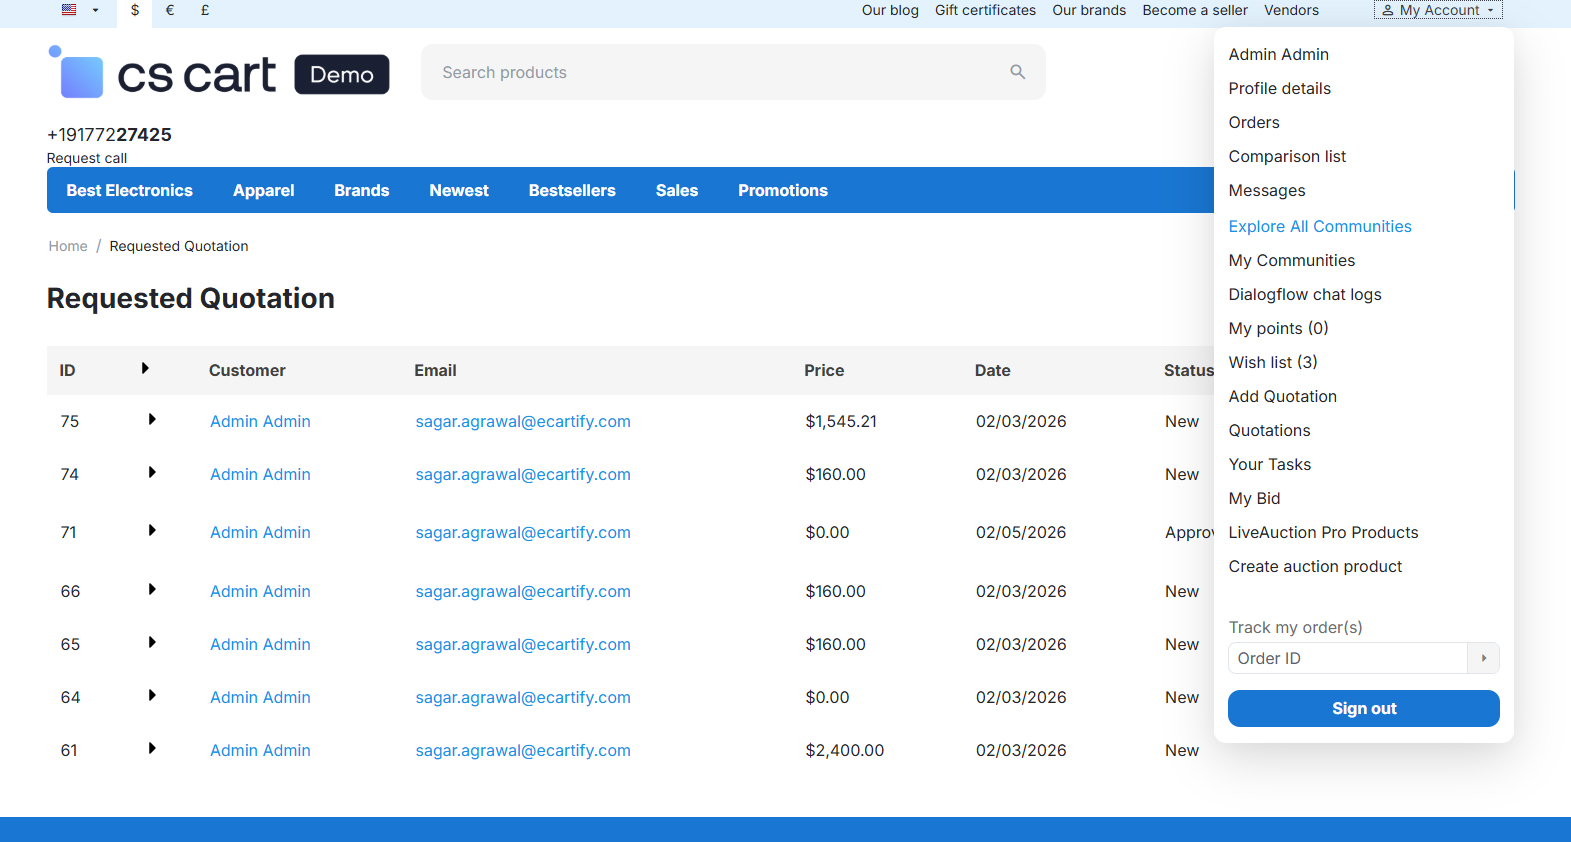Expand quotation row 75 arrow

tap(152, 420)
